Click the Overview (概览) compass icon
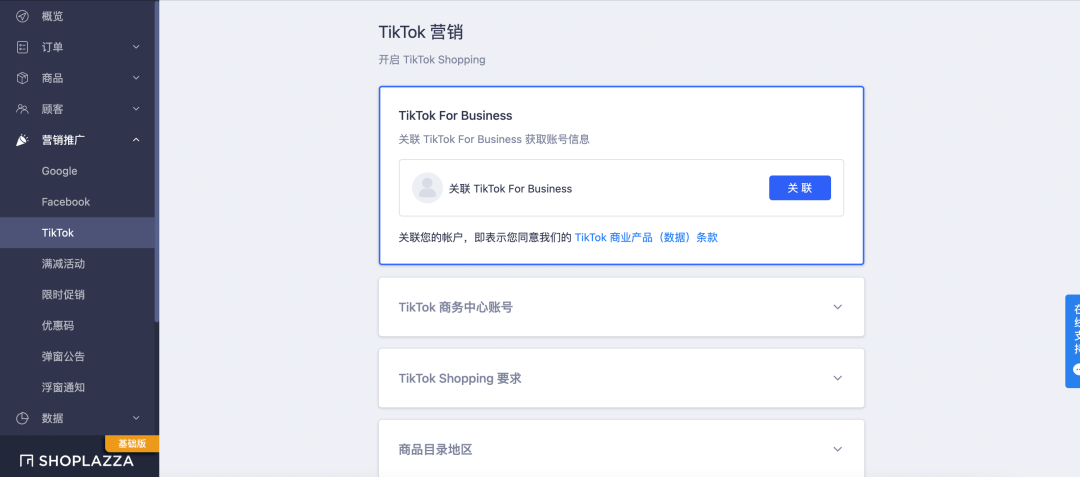 [22, 16]
